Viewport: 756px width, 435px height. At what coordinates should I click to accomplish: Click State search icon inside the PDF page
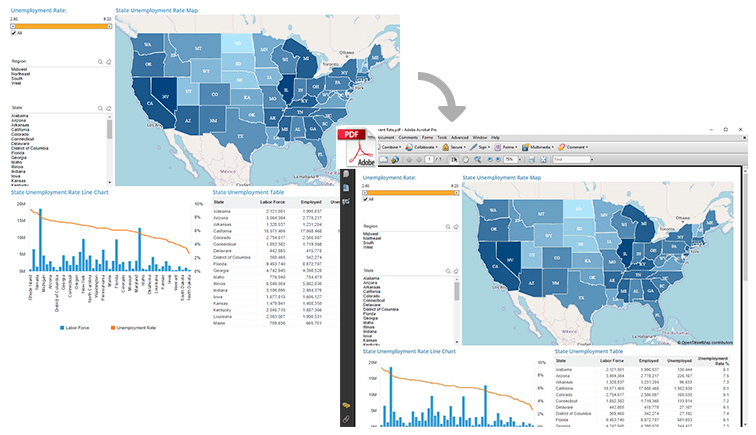pyautogui.click(x=448, y=271)
